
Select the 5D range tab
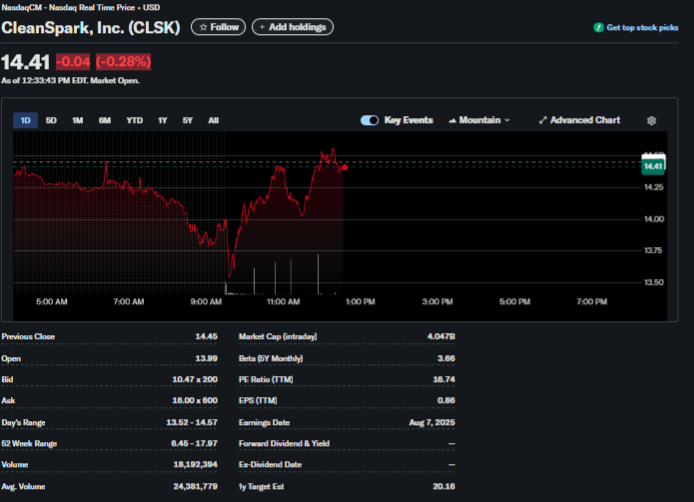point(51,120)
